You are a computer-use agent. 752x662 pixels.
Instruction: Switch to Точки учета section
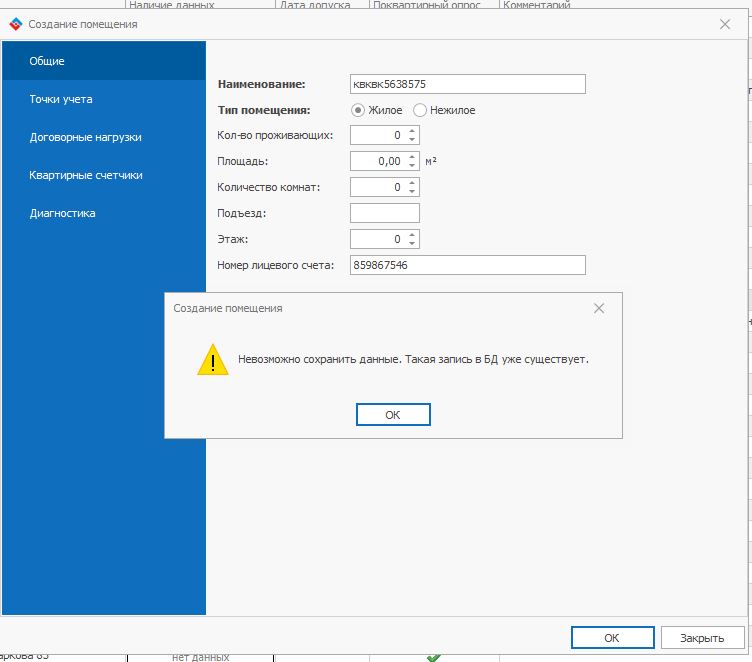click(x=61, y=99)
